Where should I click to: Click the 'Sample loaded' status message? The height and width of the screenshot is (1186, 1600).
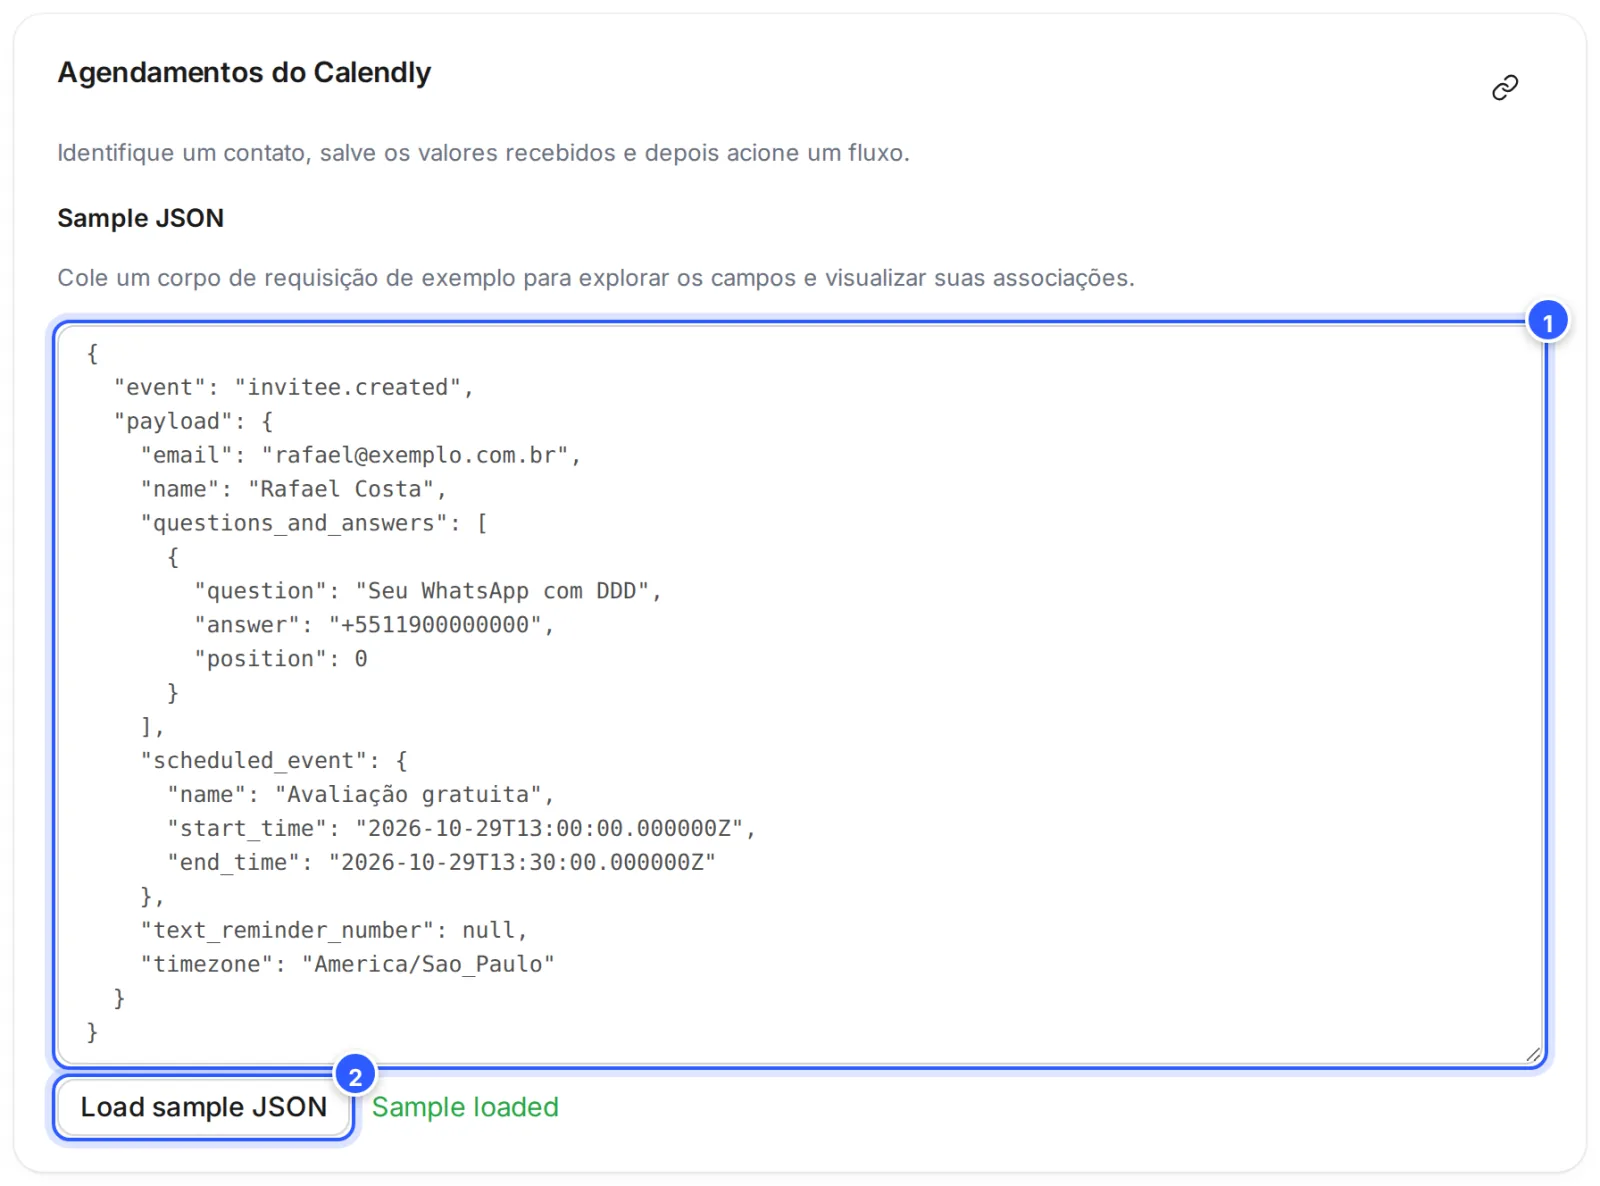[x=465, y=1107]
